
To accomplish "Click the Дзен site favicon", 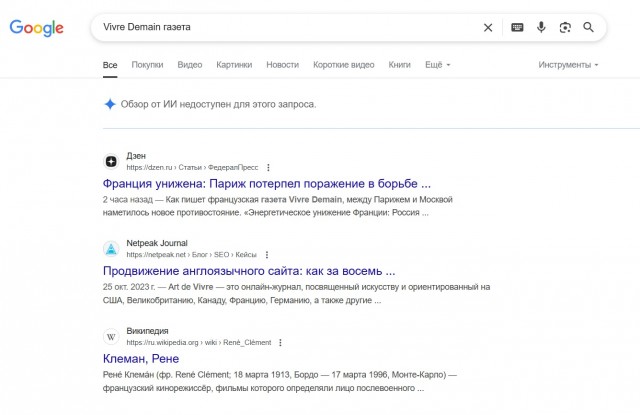I will [111, 162].
